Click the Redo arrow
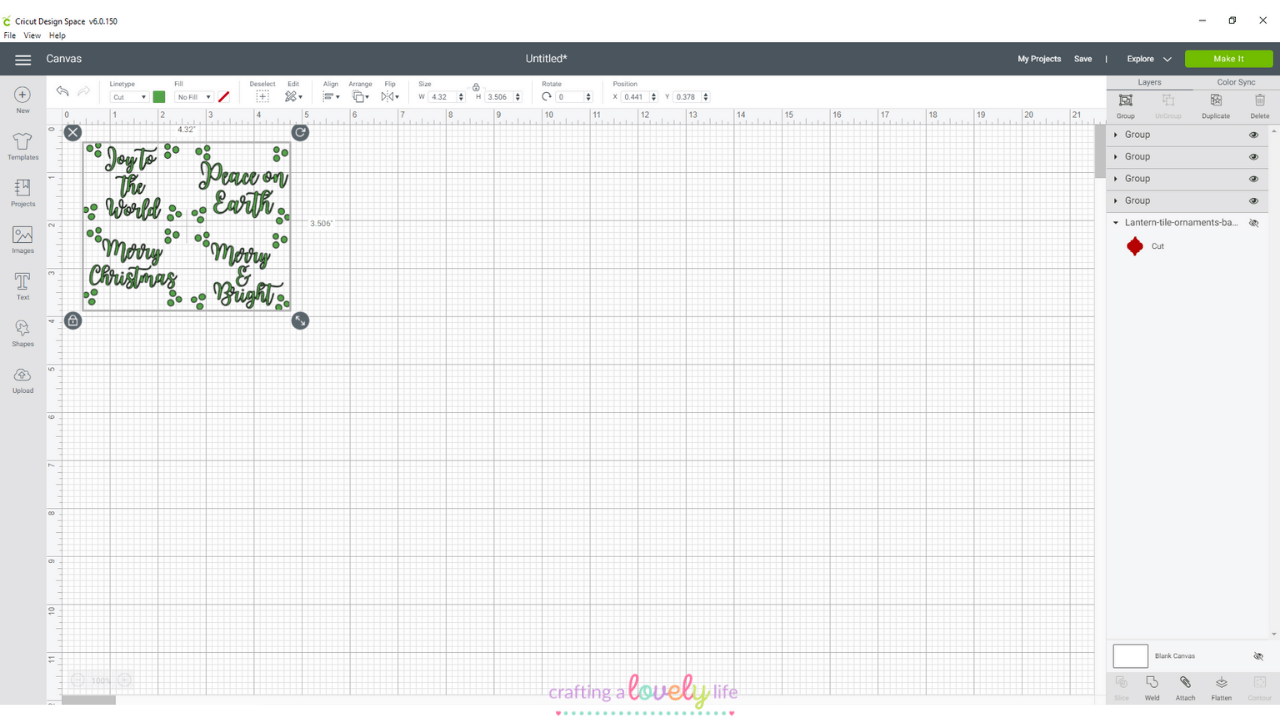Image resolution: width=1280 pixels, height=720 pixels. tap(84, 92)
